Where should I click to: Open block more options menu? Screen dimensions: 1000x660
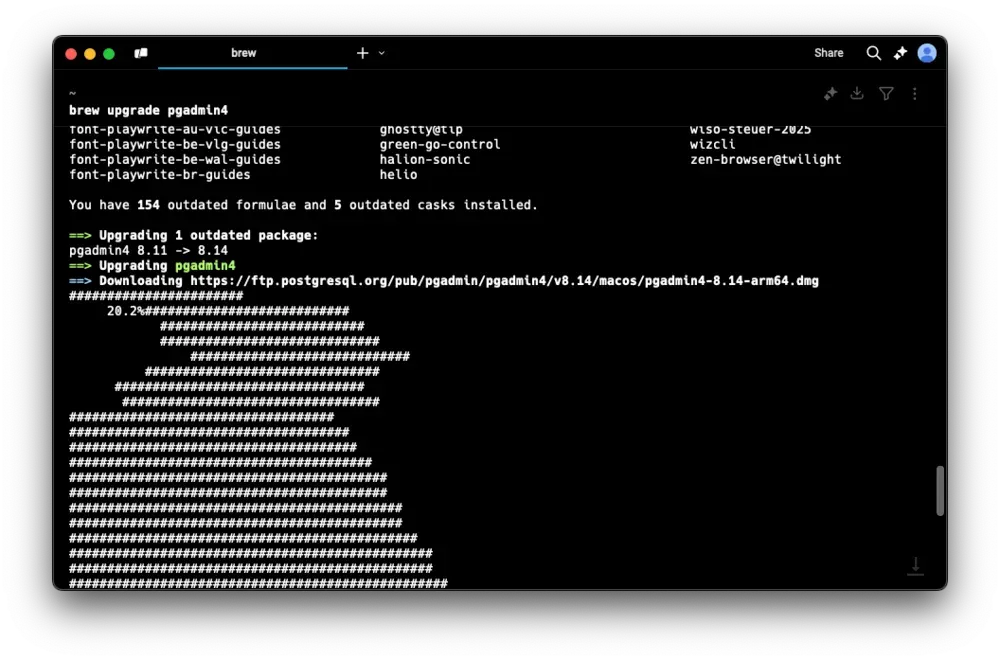(x=915, y=94)
